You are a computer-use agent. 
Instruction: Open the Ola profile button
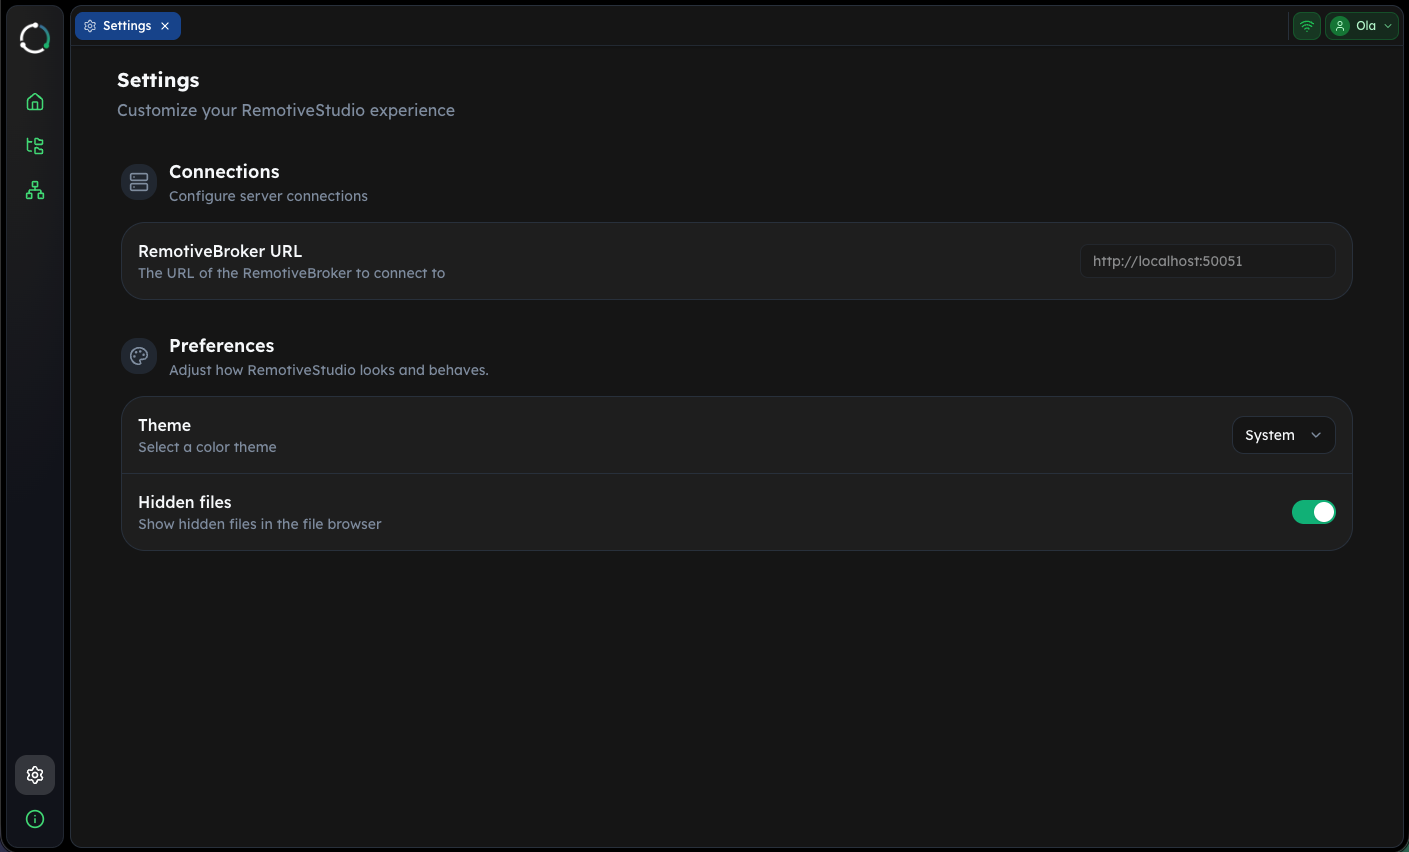[1362, 25]
